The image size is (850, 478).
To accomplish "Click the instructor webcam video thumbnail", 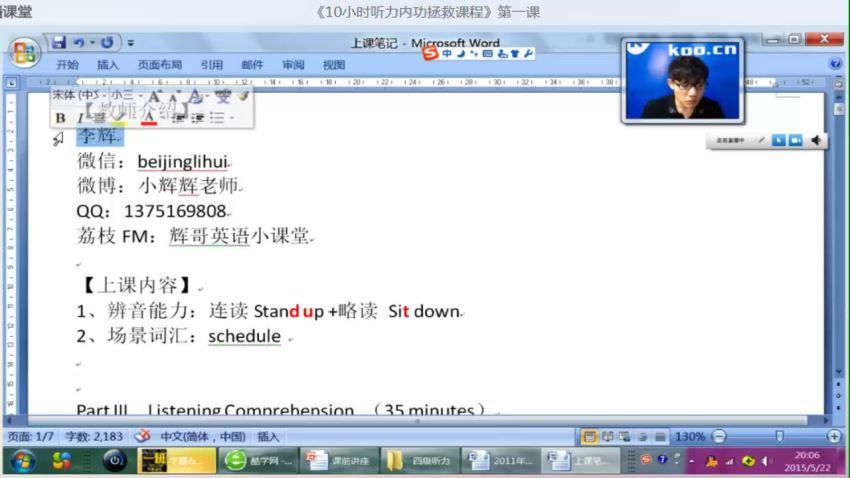I will pyautogui.click(x=682, y=80).
